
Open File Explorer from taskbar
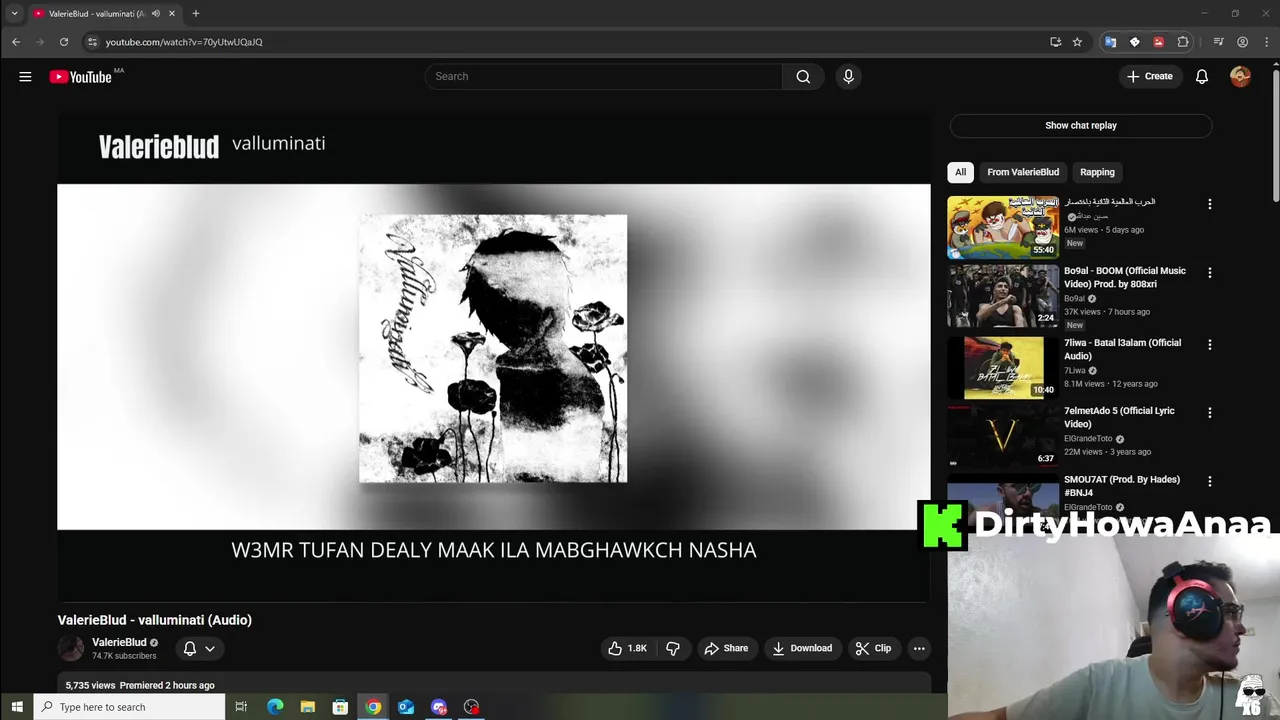pyautogui.click(x=308, y=707)
